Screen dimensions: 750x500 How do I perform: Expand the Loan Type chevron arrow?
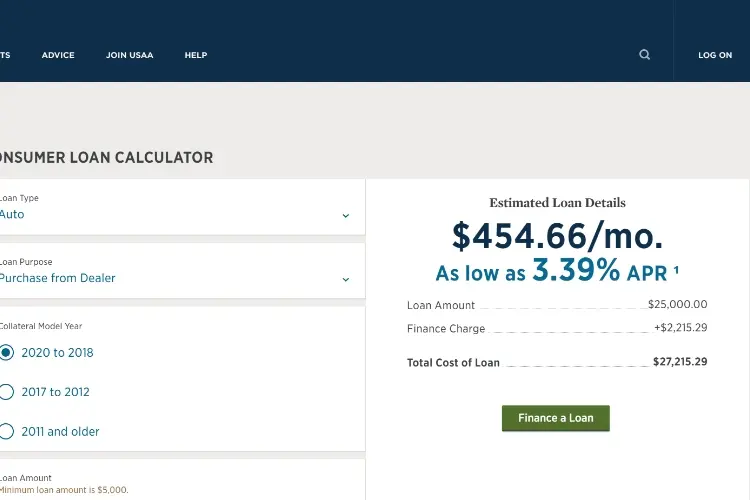(346, 216)
